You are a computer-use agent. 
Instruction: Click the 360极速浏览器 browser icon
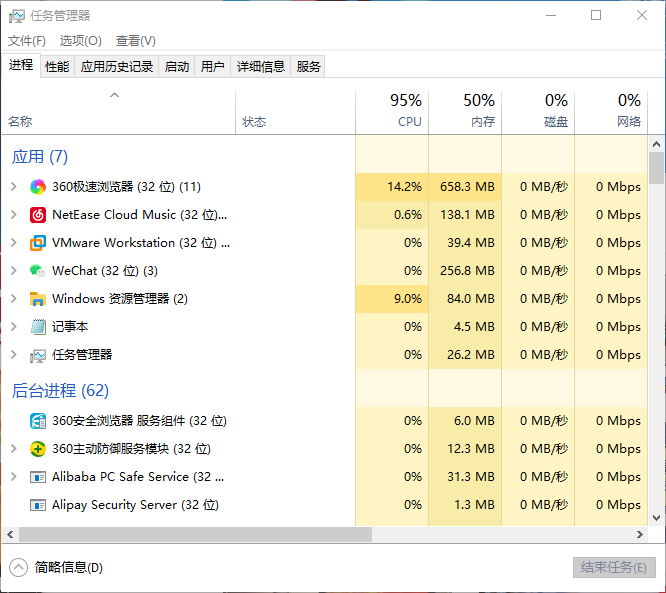click(38, 187)
